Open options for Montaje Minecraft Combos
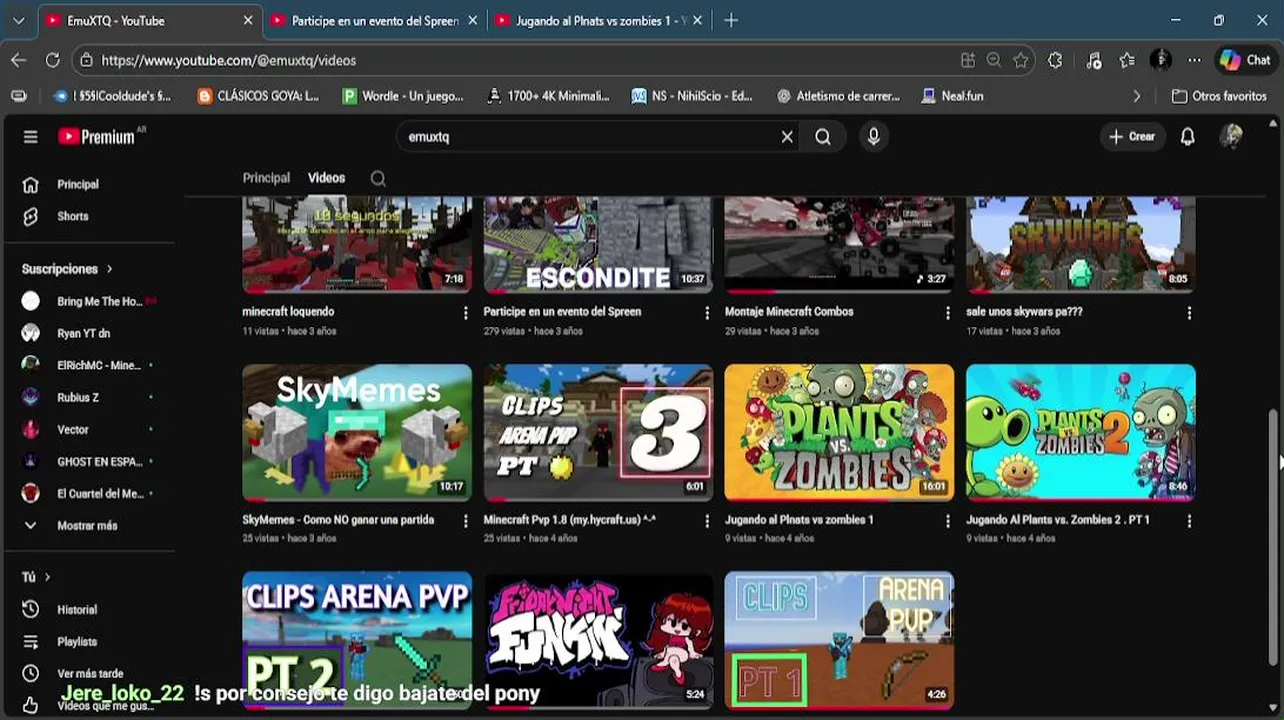This screenshot has height=720, width=1284. [948, 313]
